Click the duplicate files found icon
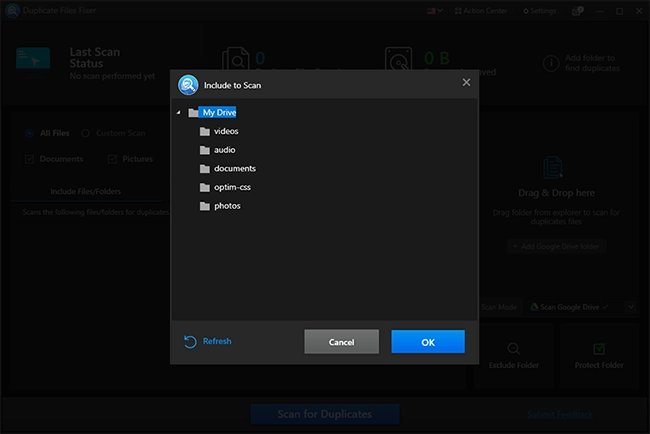The width and height of the screenshot is (650, 434). pyautogui.click(x=236, y=59)
